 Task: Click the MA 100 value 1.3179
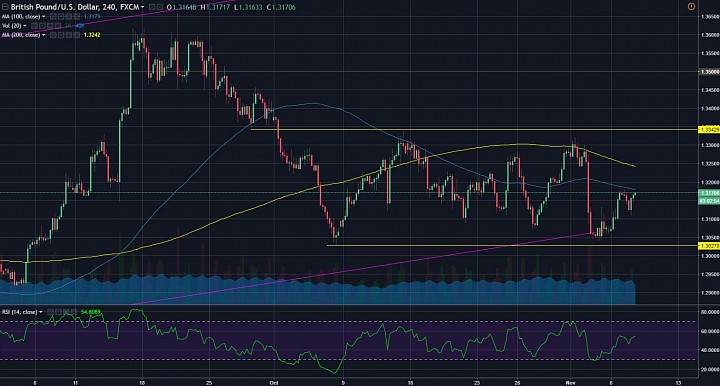point(92,17)
